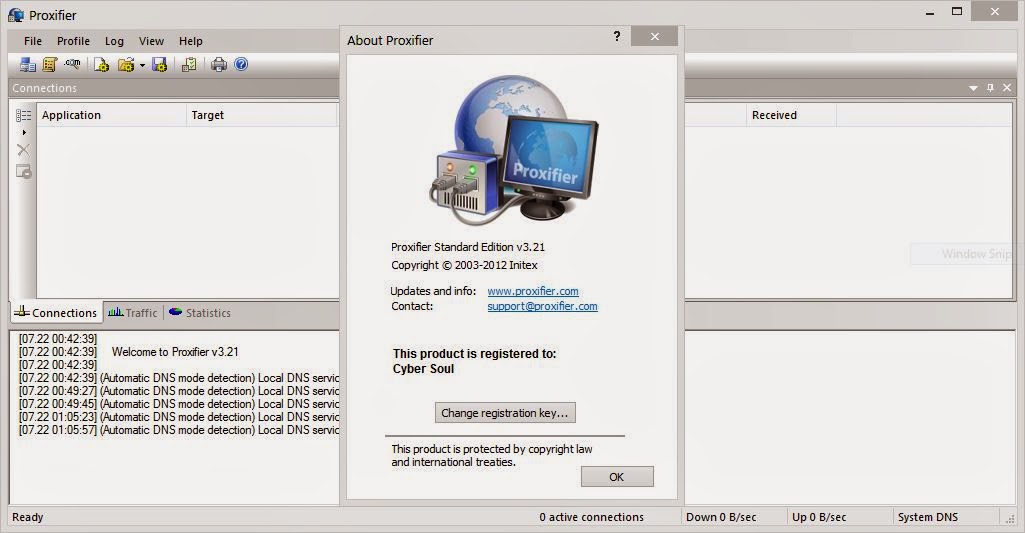Click status bar resize grip
The height and width of the screenshot is (533, 1025).
click(1011, 519)
